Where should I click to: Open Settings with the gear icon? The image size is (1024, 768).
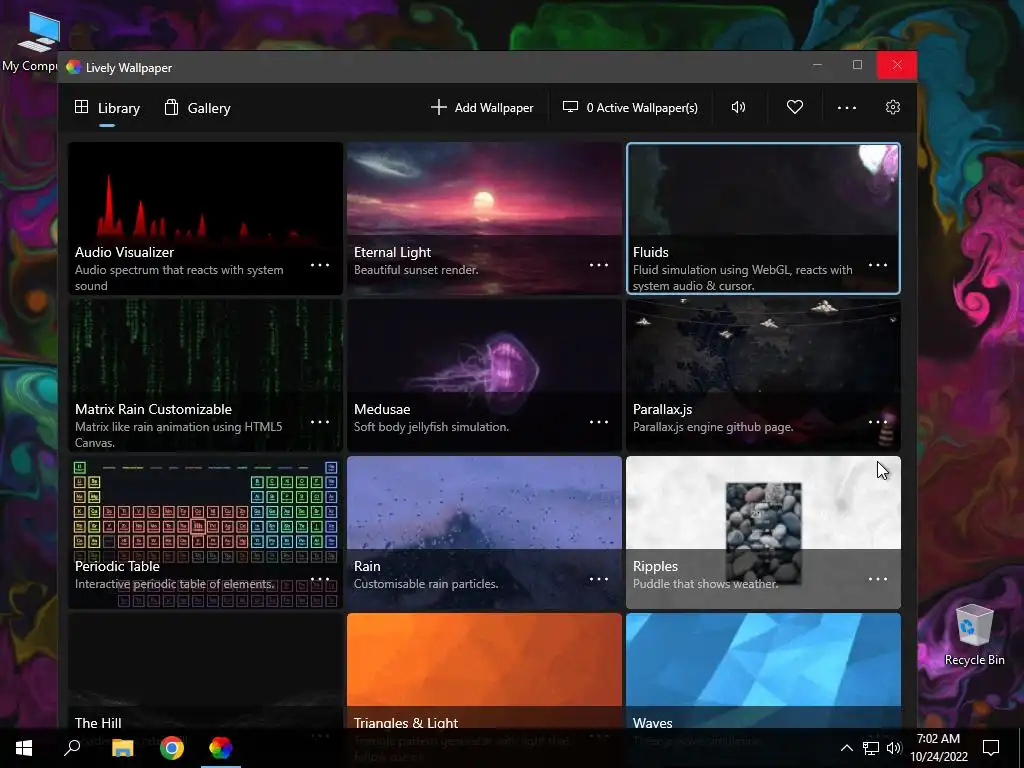893,107
